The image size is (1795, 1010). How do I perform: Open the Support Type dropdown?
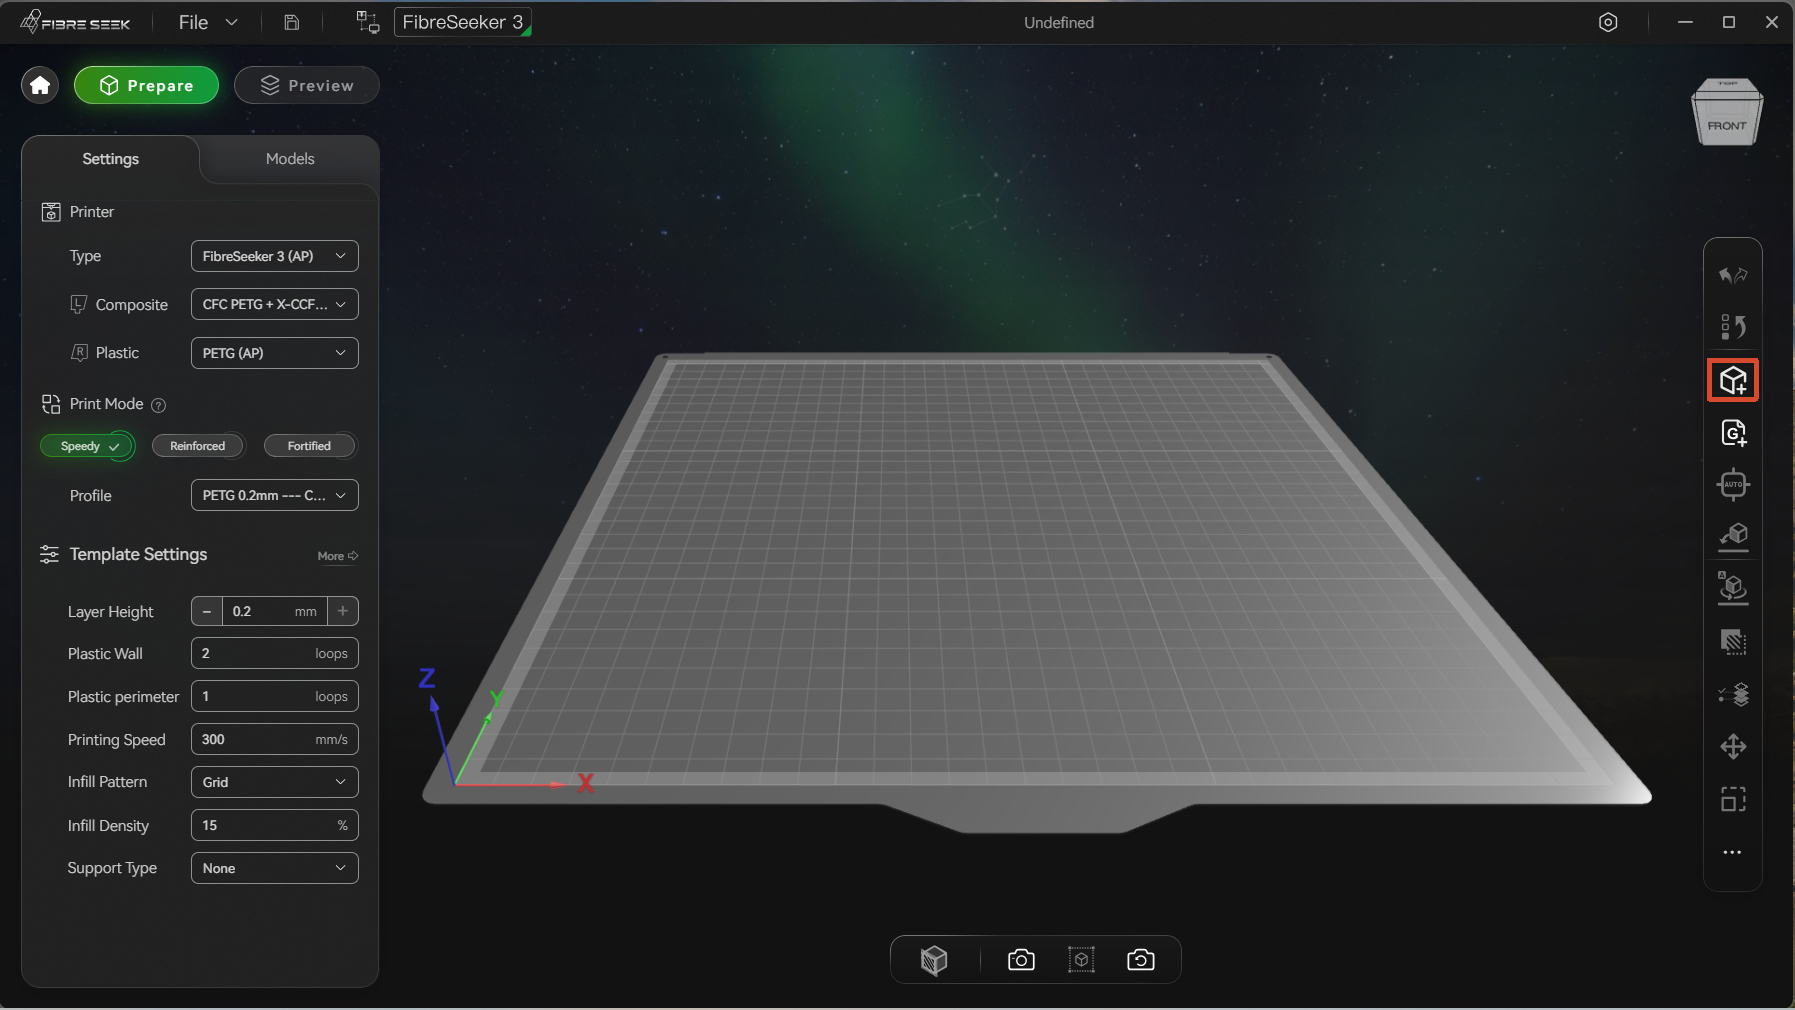[x=274, y=868]
